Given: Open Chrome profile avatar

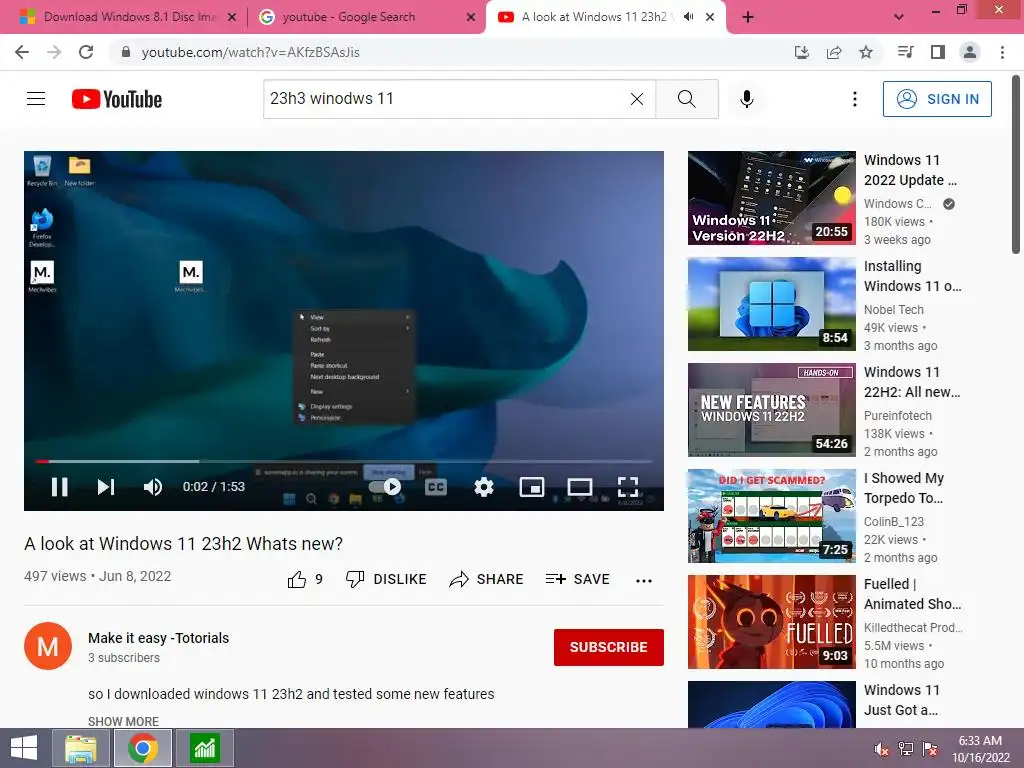Looking at the screenshot, I should pyautogui.click(x=970, y=52).
